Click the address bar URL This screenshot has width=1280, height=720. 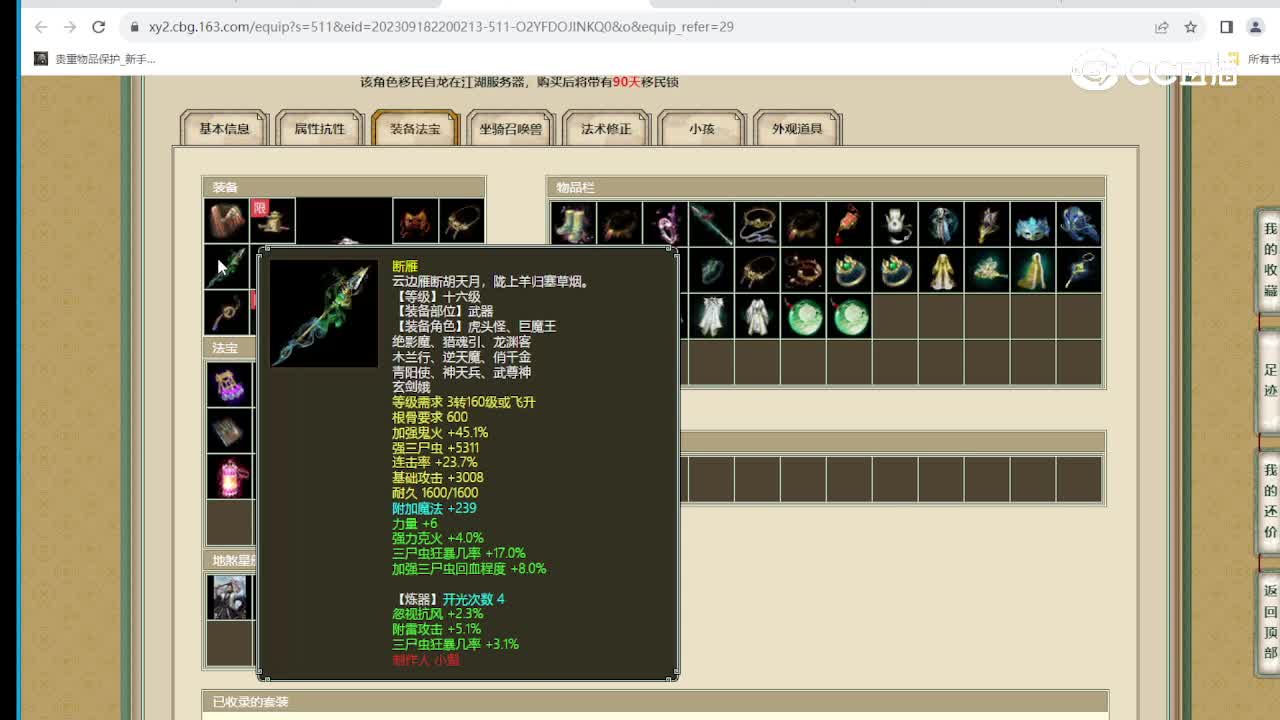[x=441, y=27]
